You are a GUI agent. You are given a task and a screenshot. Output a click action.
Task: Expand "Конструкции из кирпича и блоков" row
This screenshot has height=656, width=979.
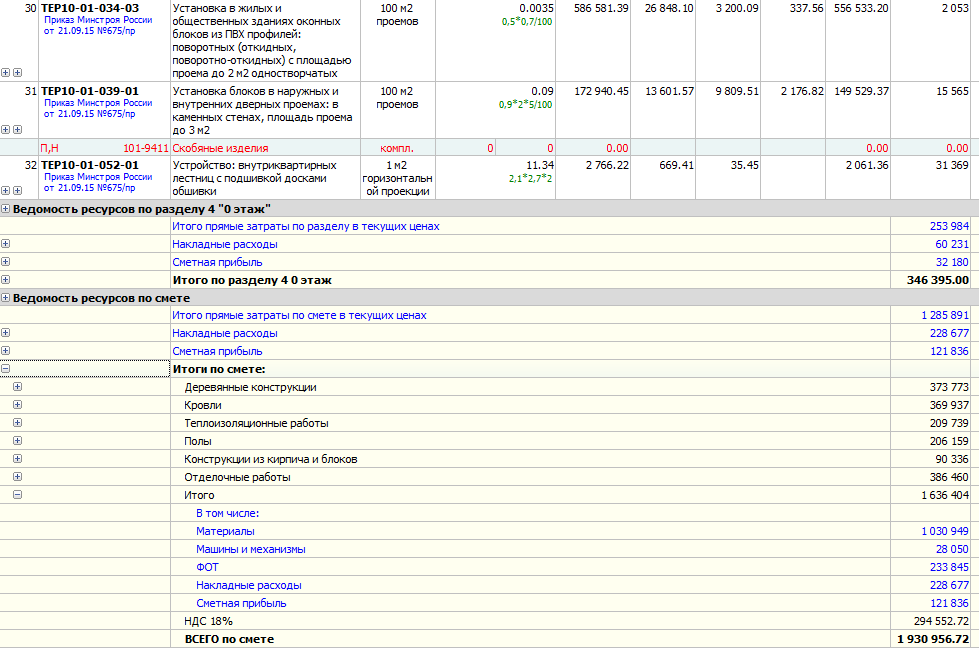pyautogui.click(x=17, y=459)
